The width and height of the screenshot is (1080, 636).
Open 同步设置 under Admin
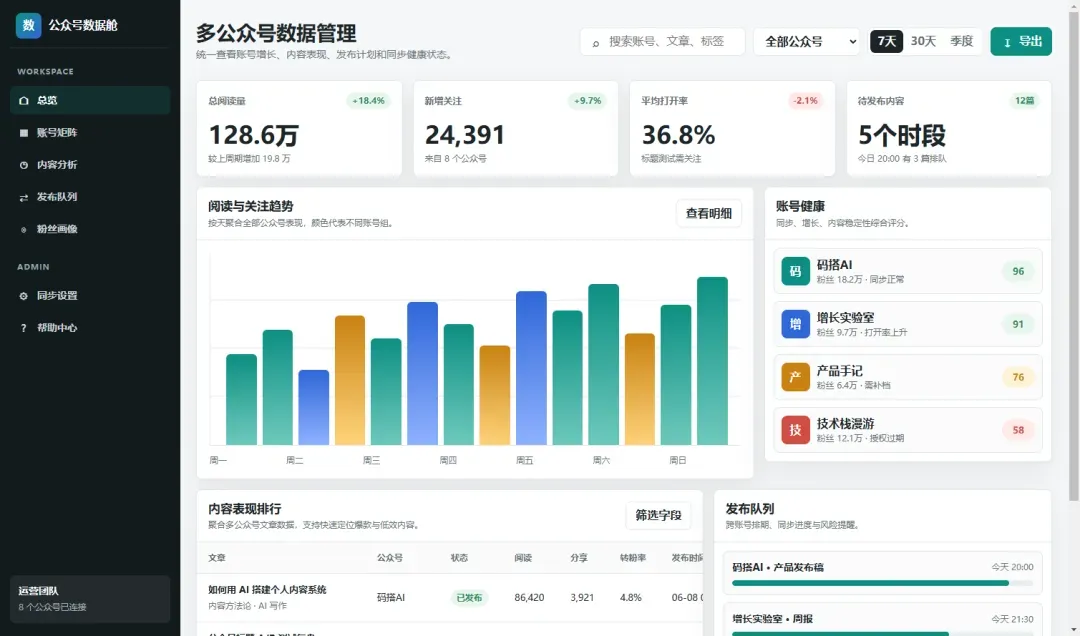(x=90, y=296)
